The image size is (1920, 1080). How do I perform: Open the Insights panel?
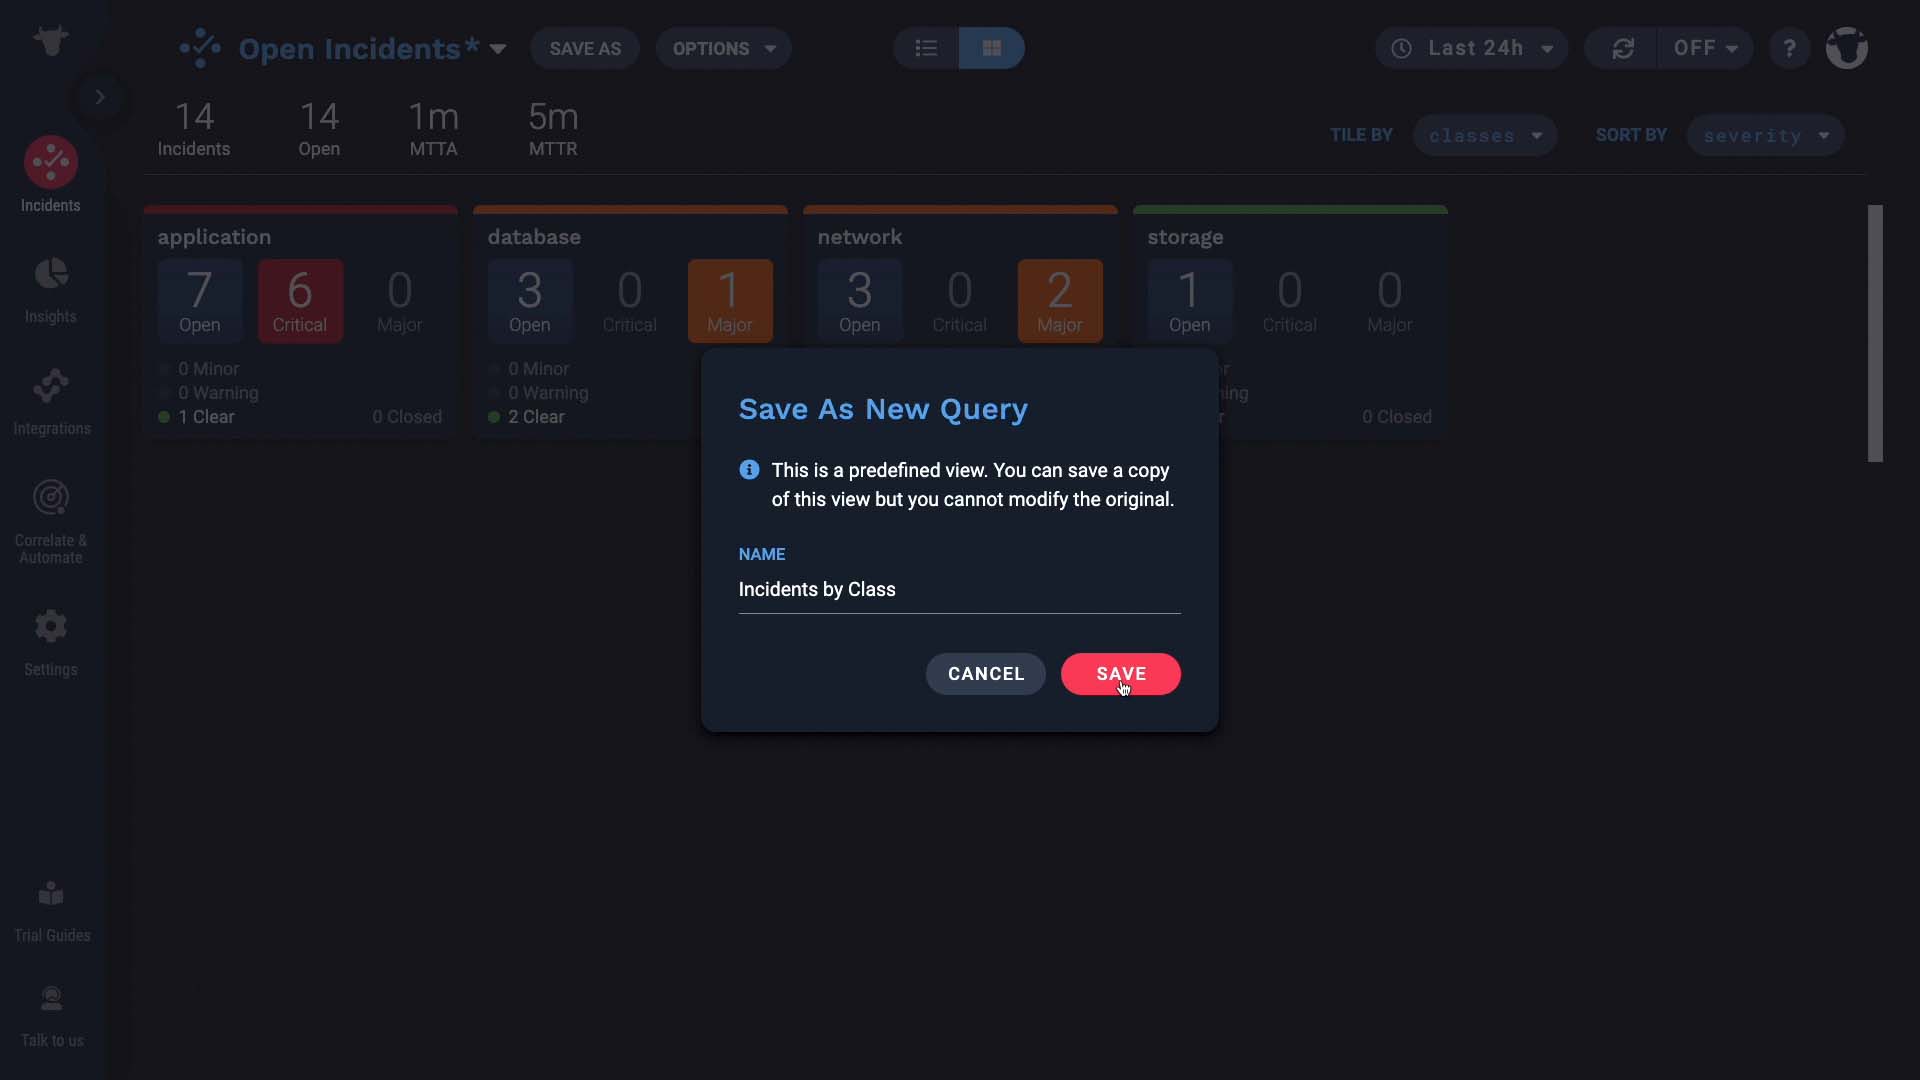50,289
